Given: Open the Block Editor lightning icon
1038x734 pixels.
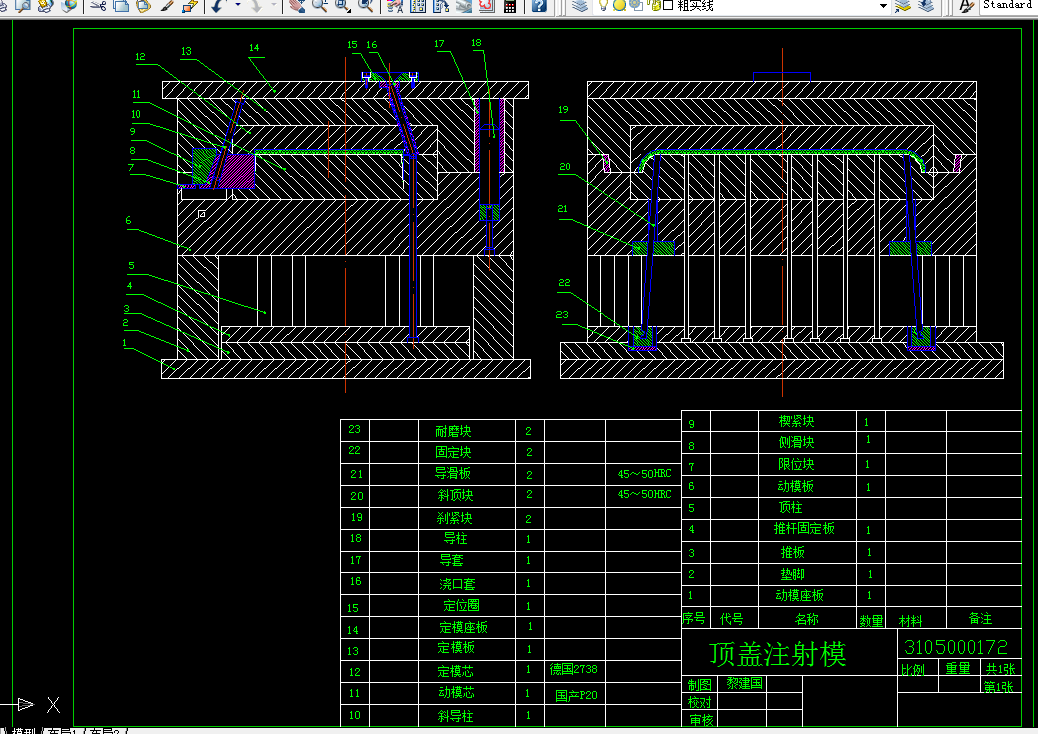Looking at the screenshot, I should click(190, 6).
